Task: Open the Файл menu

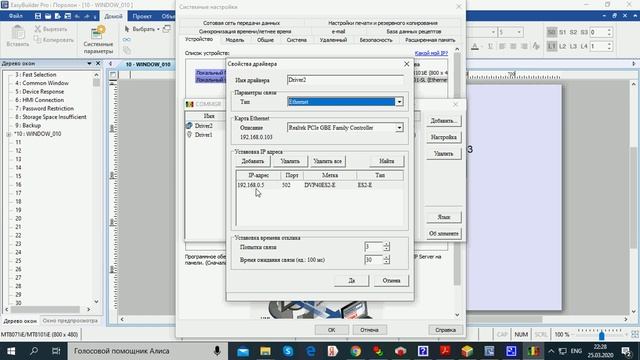Action: click(16, 16)
